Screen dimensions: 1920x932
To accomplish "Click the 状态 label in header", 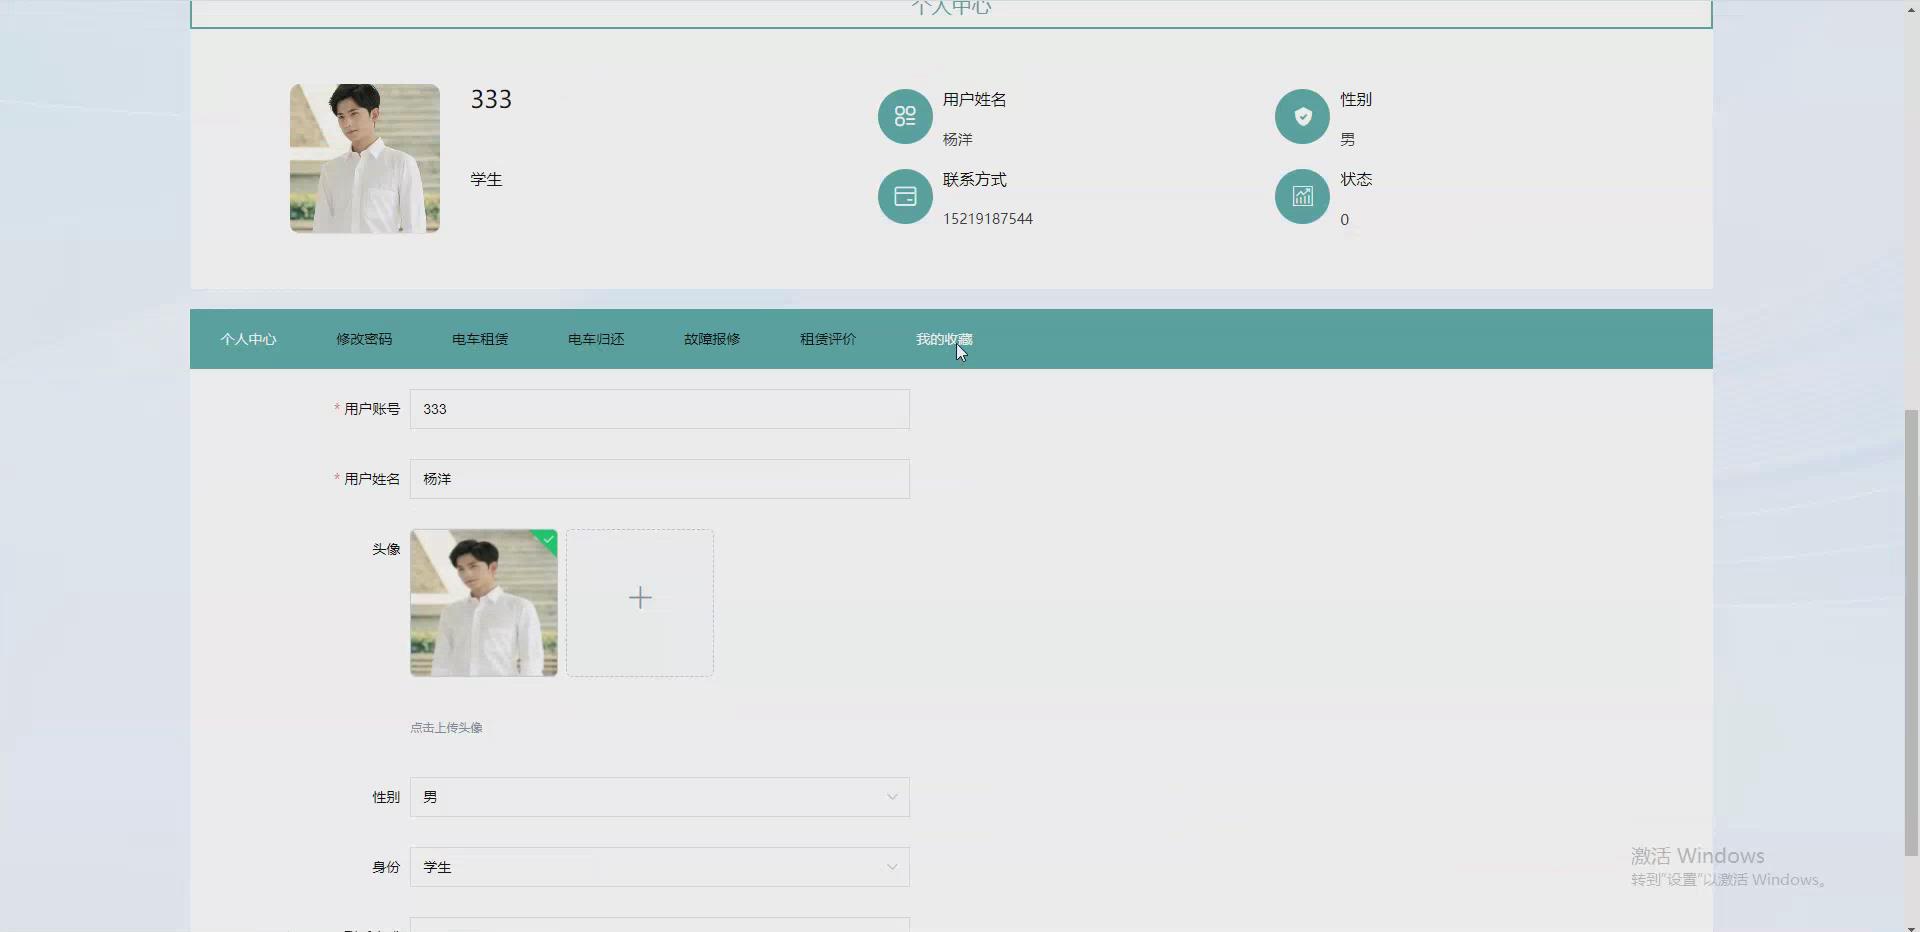I will pyautogui.click(x=1356, y=179).
